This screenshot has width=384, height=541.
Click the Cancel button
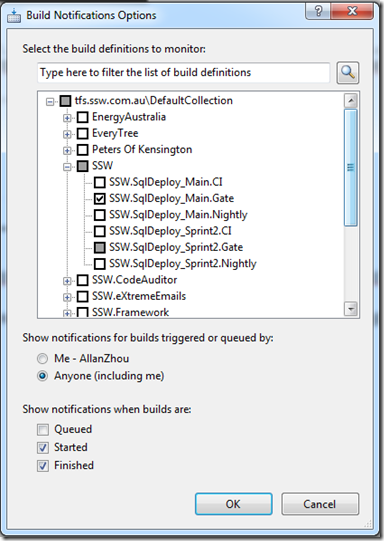pyautogui.click(x=320, y=504)
